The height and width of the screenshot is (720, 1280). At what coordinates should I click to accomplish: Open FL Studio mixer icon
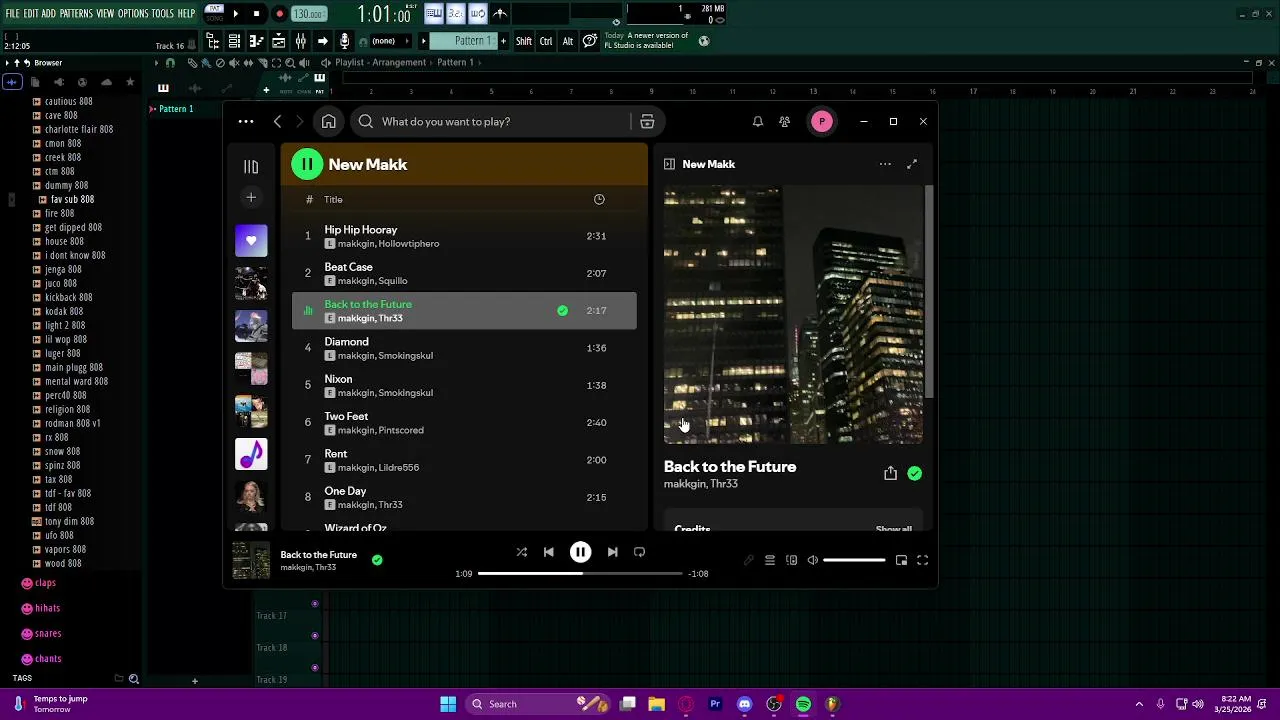[x=301, y=41]
